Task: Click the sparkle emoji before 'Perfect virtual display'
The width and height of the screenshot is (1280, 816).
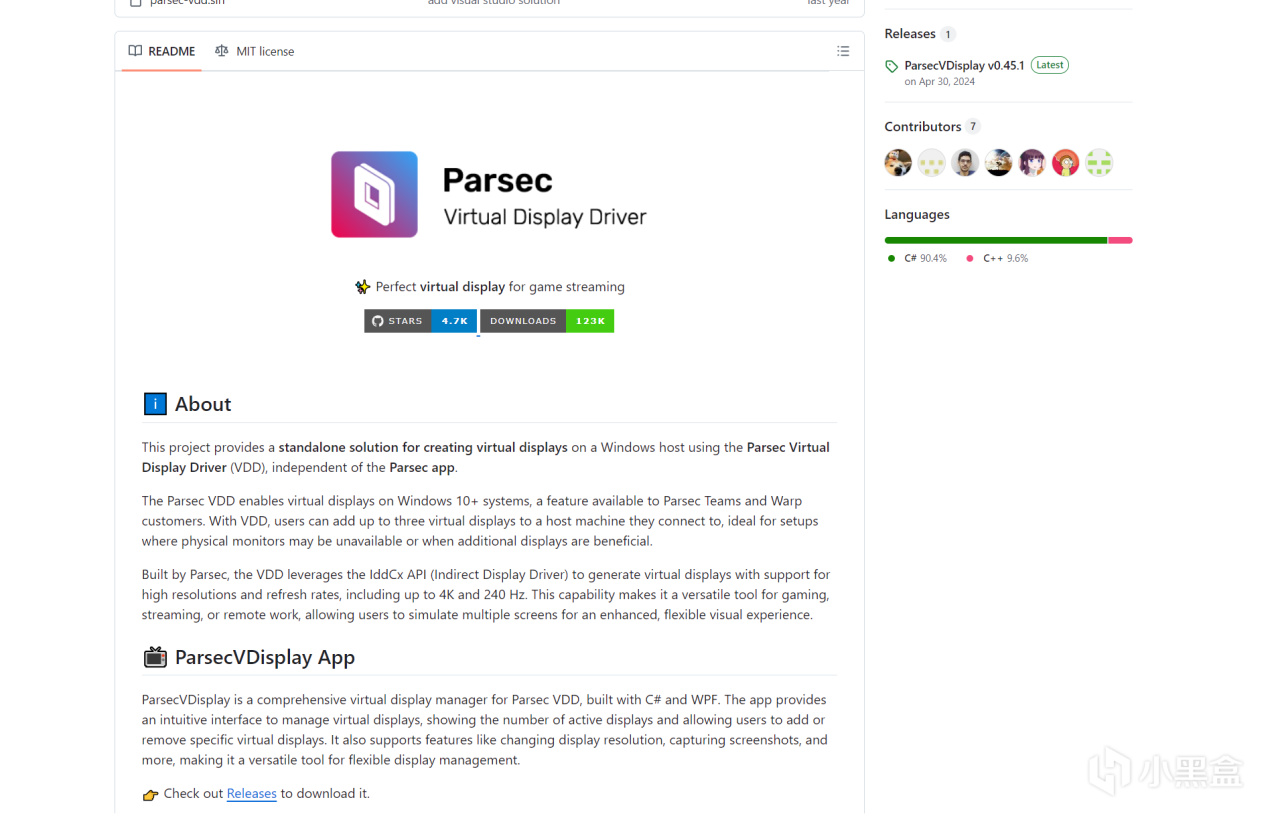Action: pos(363,287)
